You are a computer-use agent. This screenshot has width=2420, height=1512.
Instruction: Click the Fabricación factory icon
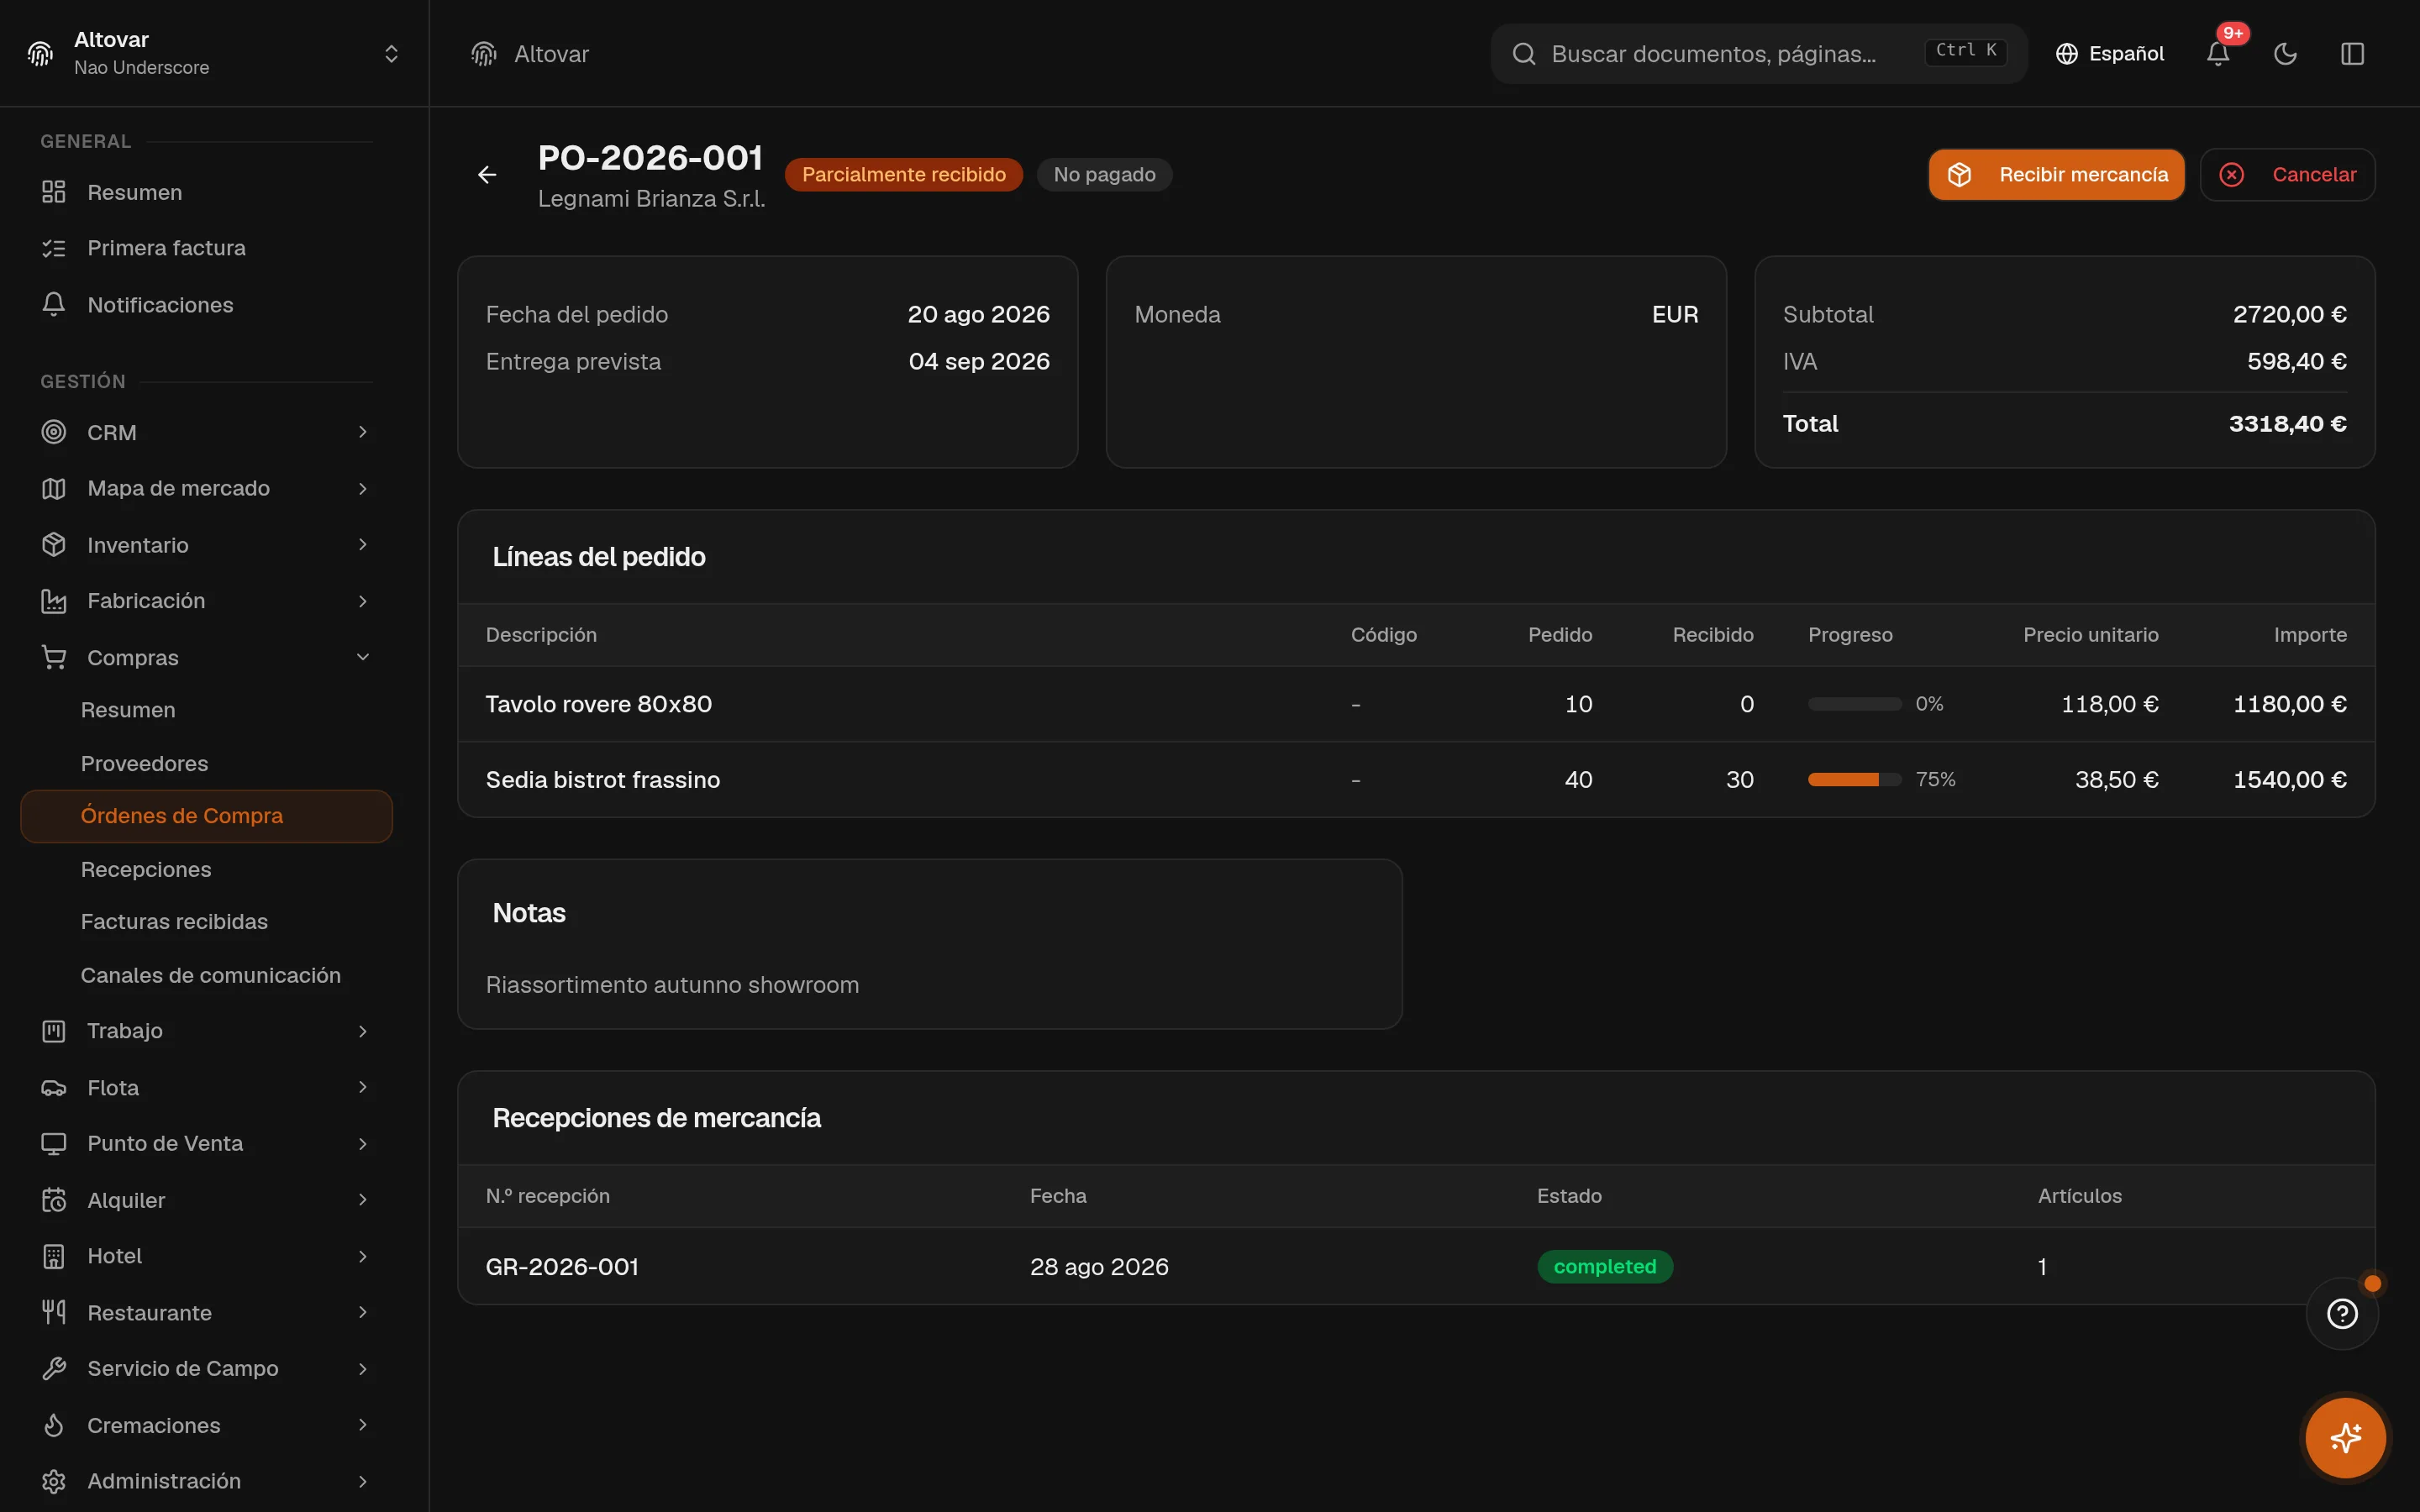pyautogui.click(x=54, y=601)
